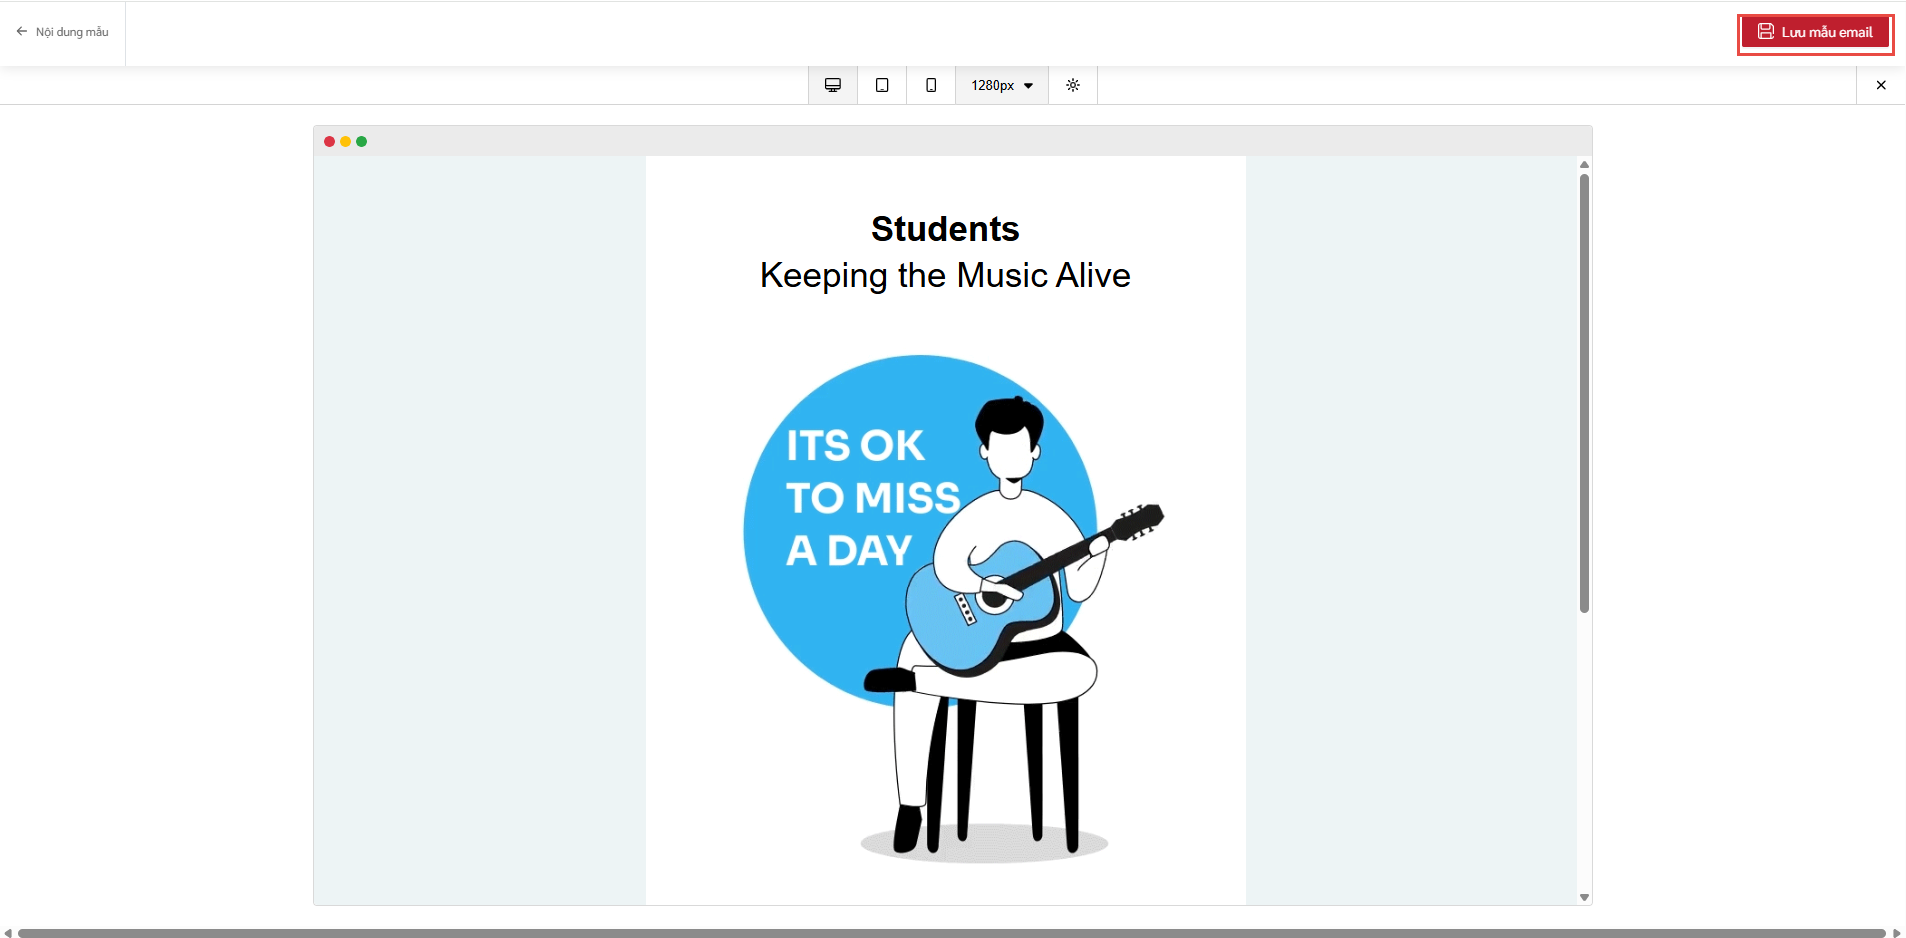Click the preview scrollbar up arrow
The image size is (1906, 938).
click(x=1584, y=164)
